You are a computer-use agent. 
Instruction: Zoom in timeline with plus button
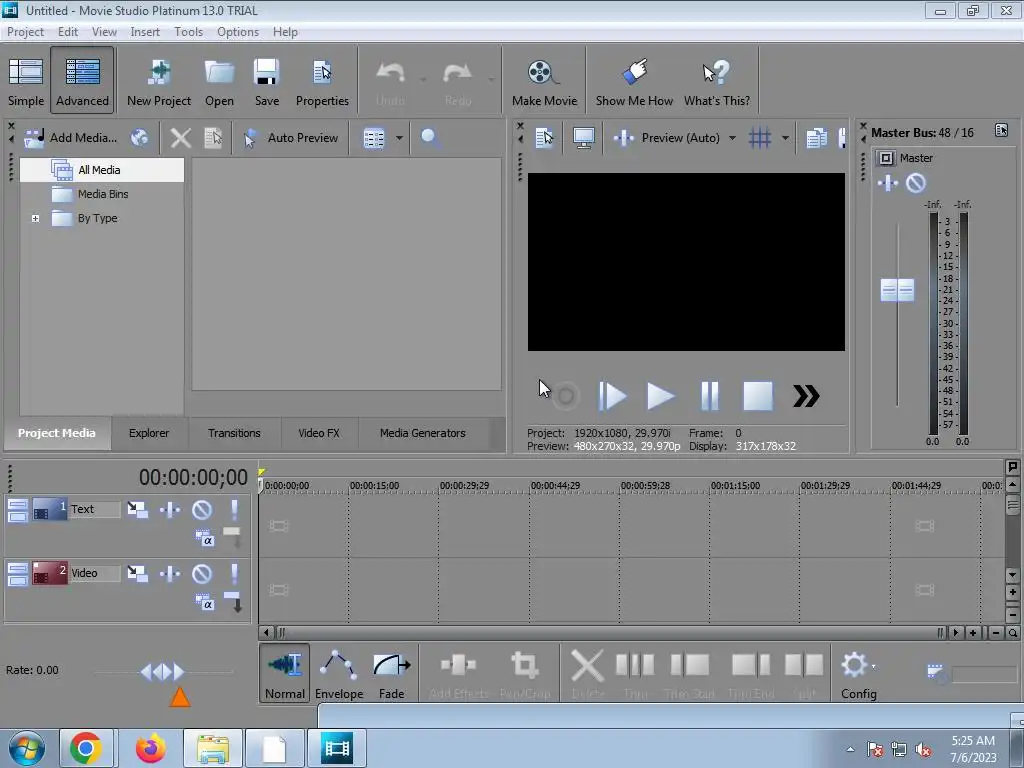[x=973, y=633]
